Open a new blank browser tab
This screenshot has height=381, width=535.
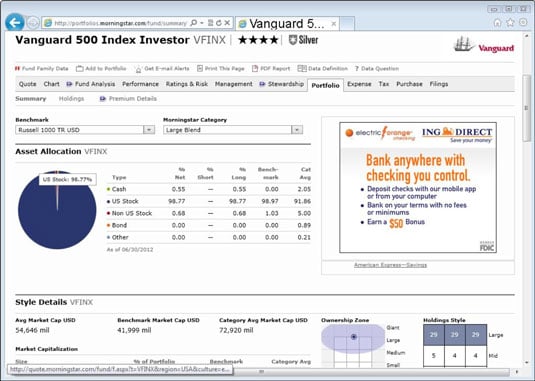click(x=347, y=24)
